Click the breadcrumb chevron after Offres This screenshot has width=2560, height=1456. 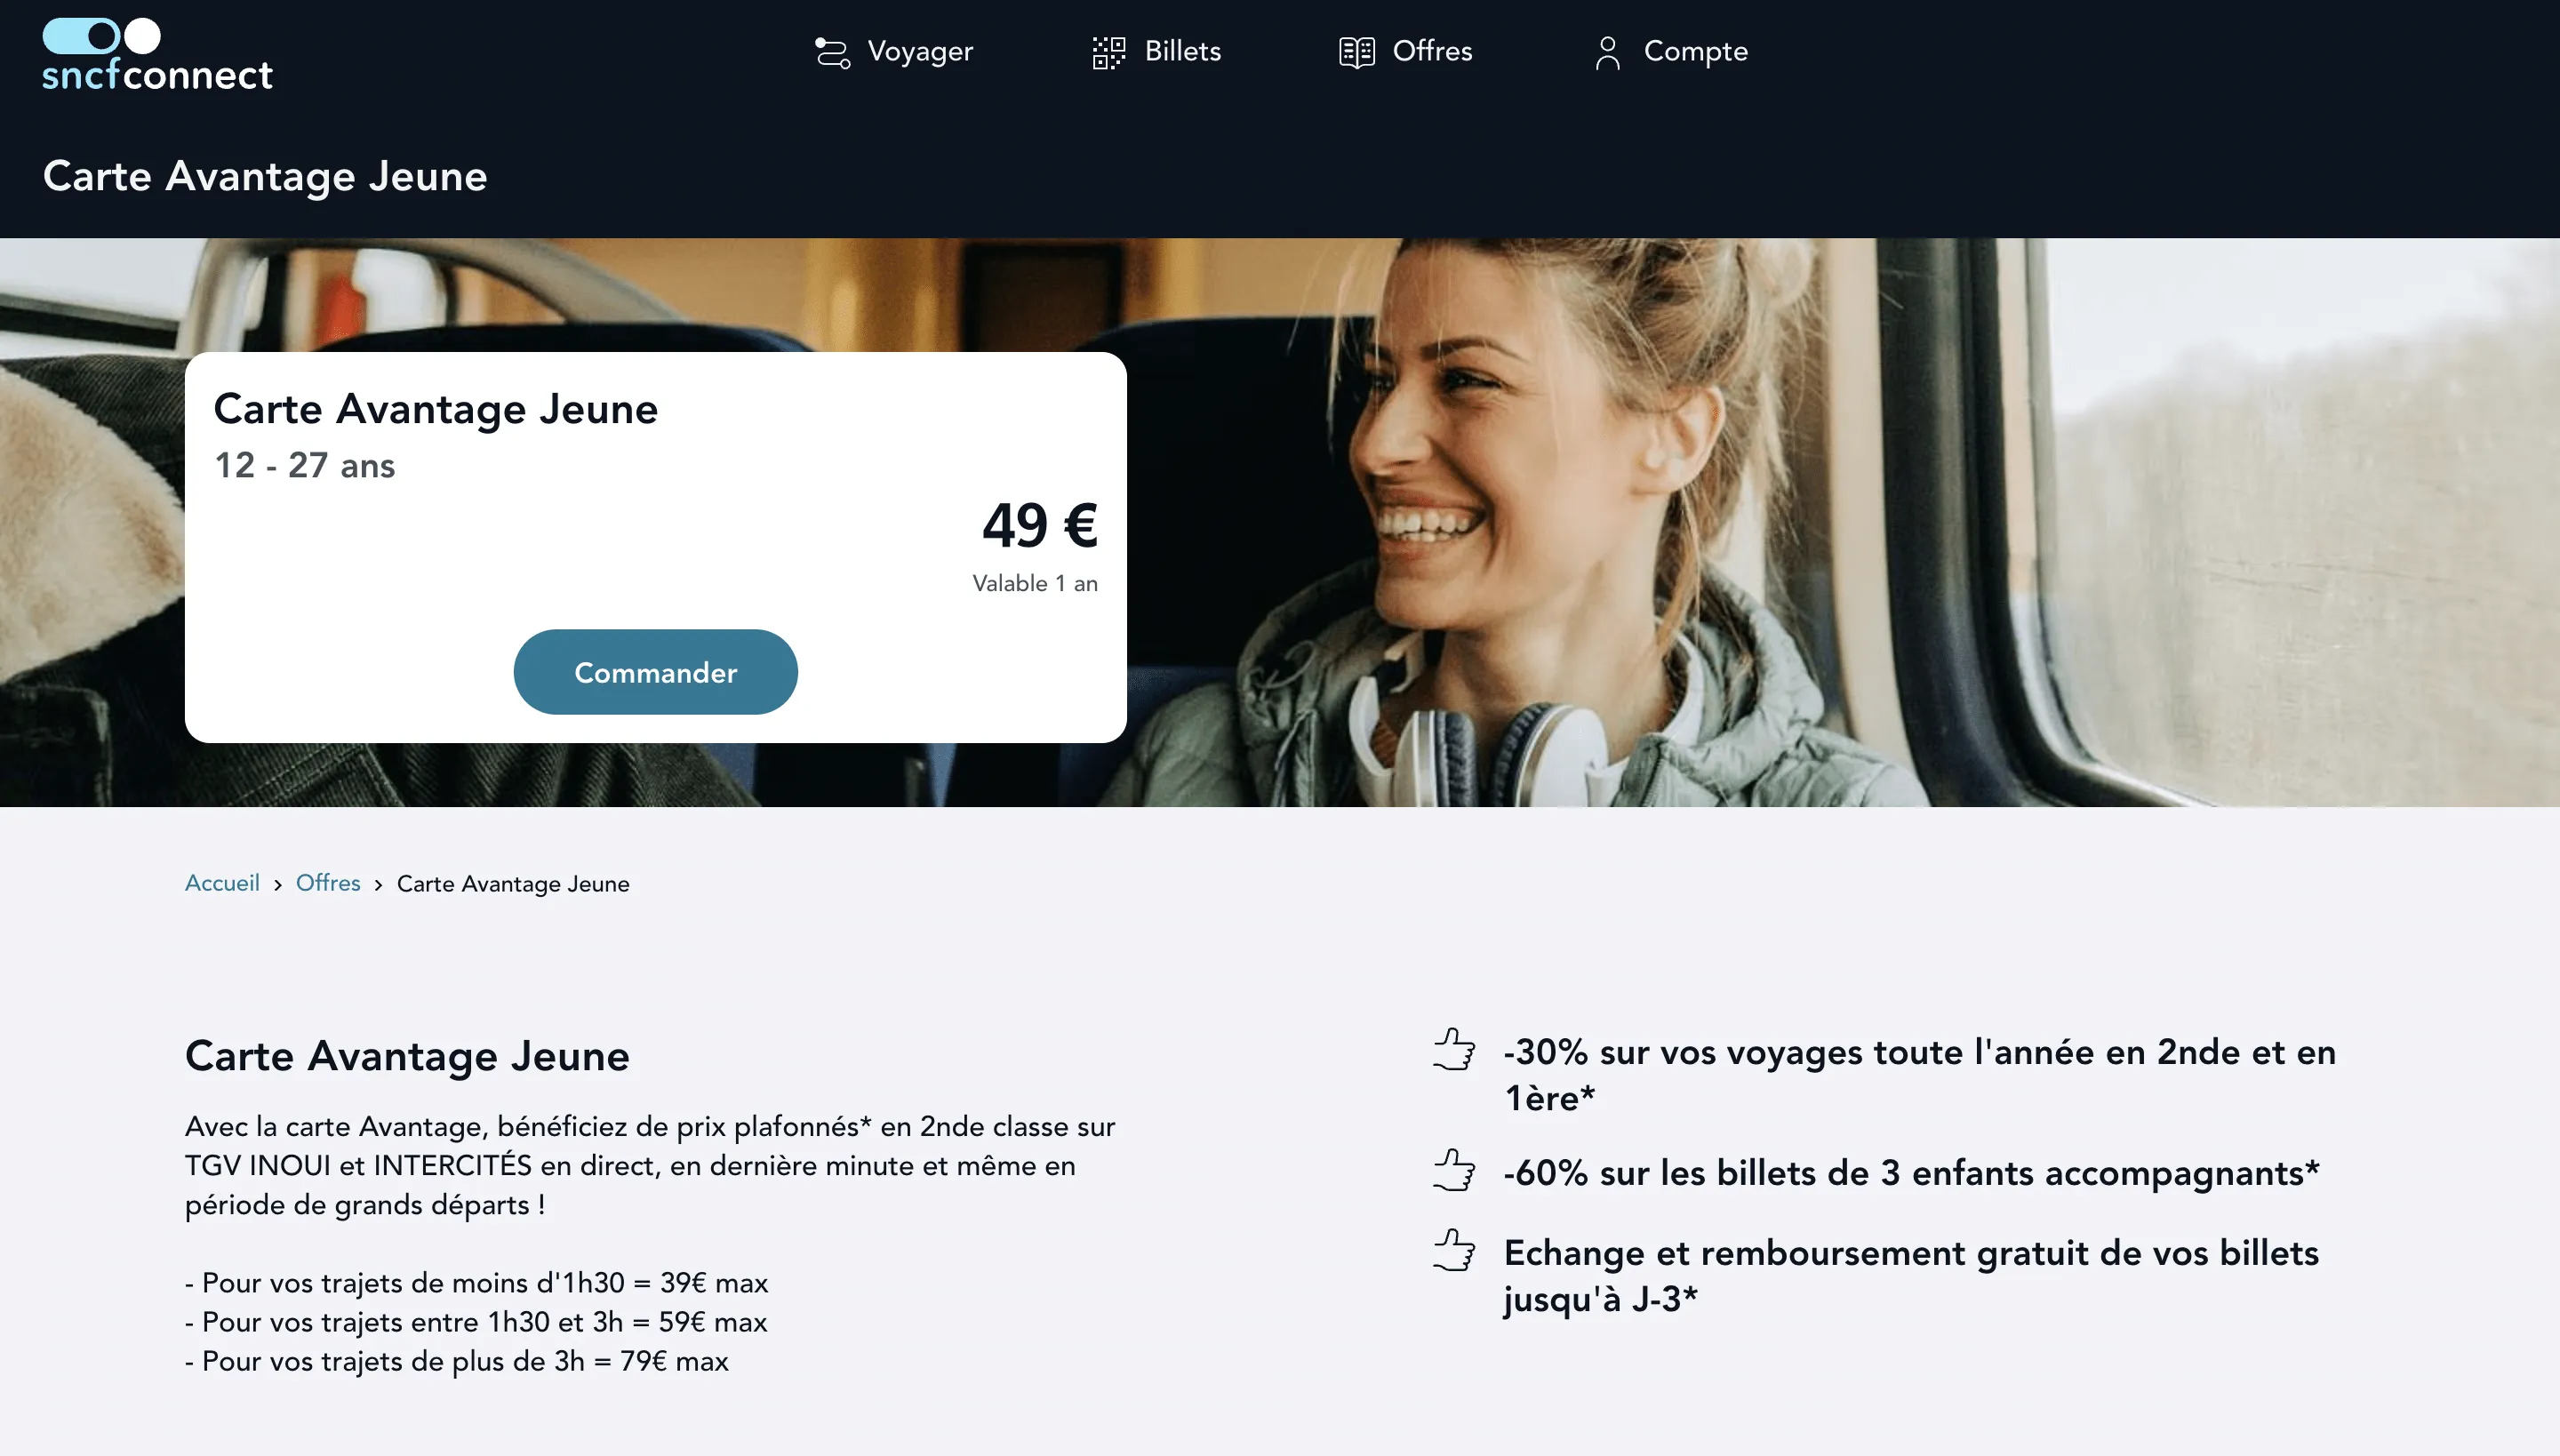(379, 885)
